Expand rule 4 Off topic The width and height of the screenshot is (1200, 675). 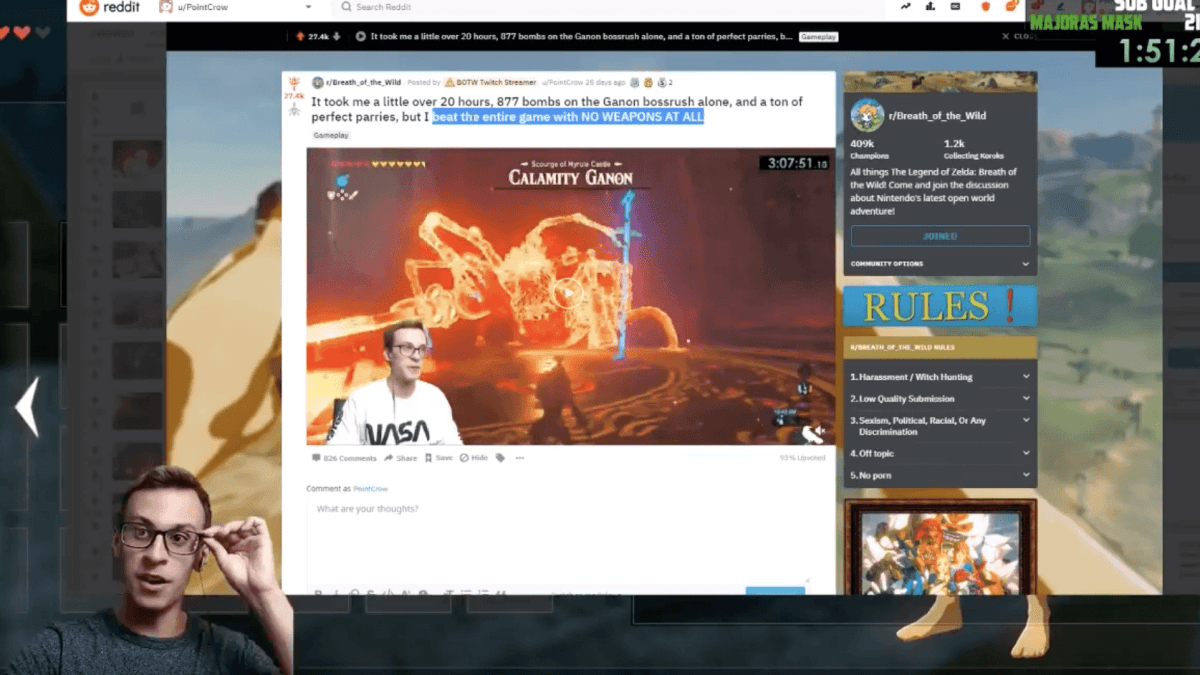click(x=940, y=453)
